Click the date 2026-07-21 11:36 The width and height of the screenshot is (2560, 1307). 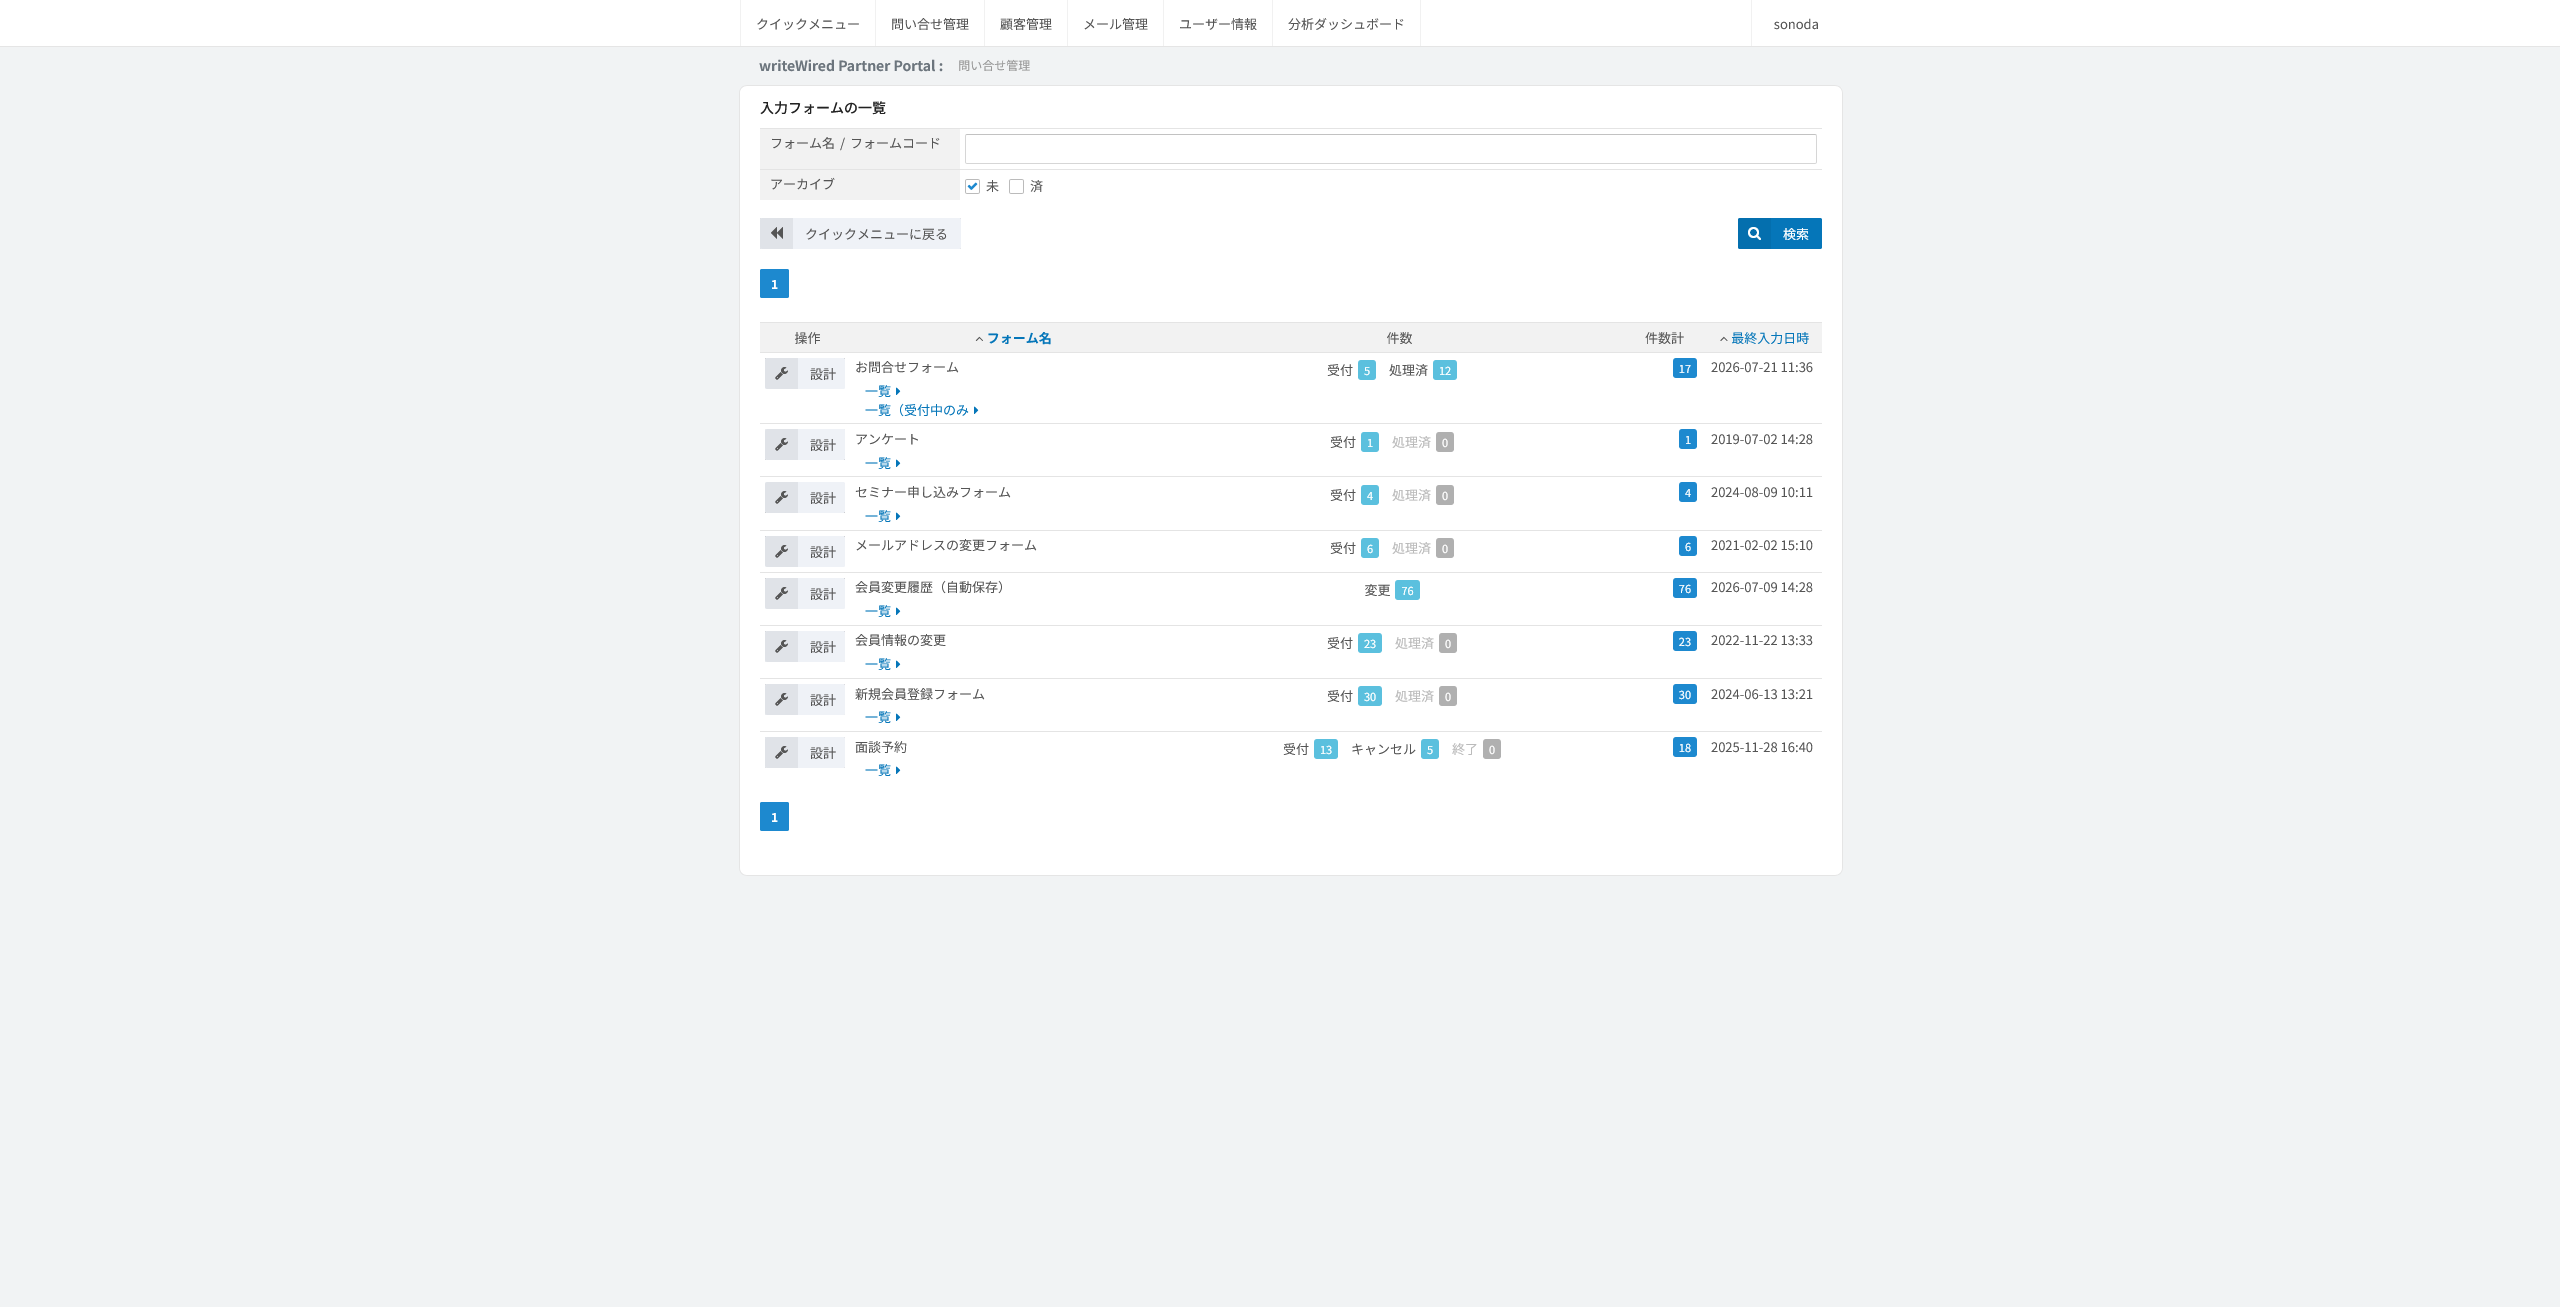coord(1761,367)
